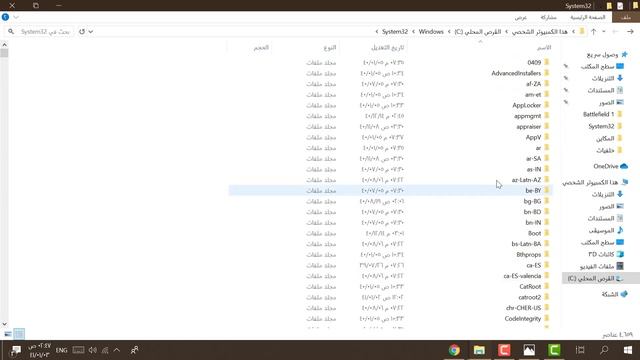The image size is (640, 360).
Task: Open the Explorer help icon
Action: pos(5,17)
